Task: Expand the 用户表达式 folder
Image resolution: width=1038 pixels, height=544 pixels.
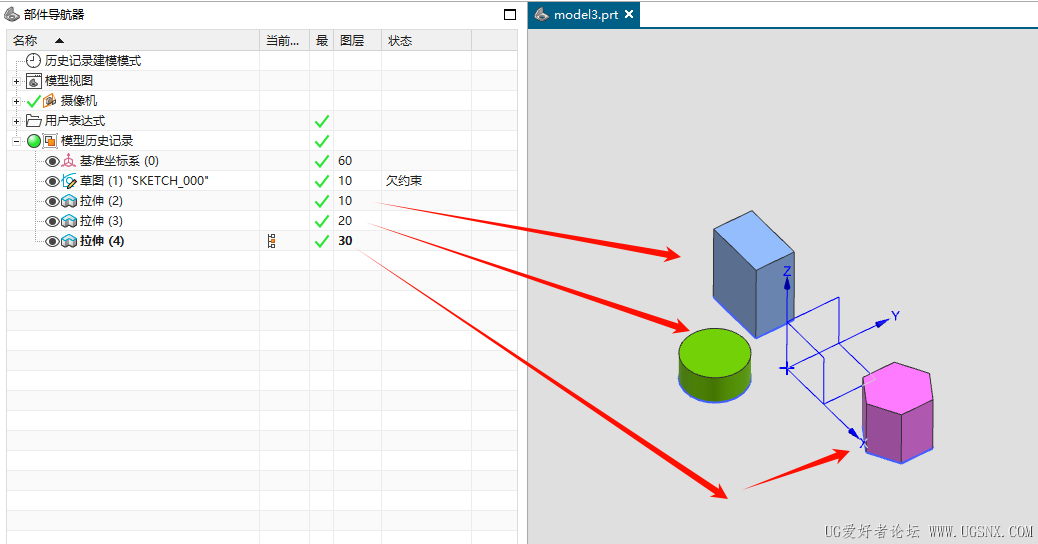Action: [17, 121]
